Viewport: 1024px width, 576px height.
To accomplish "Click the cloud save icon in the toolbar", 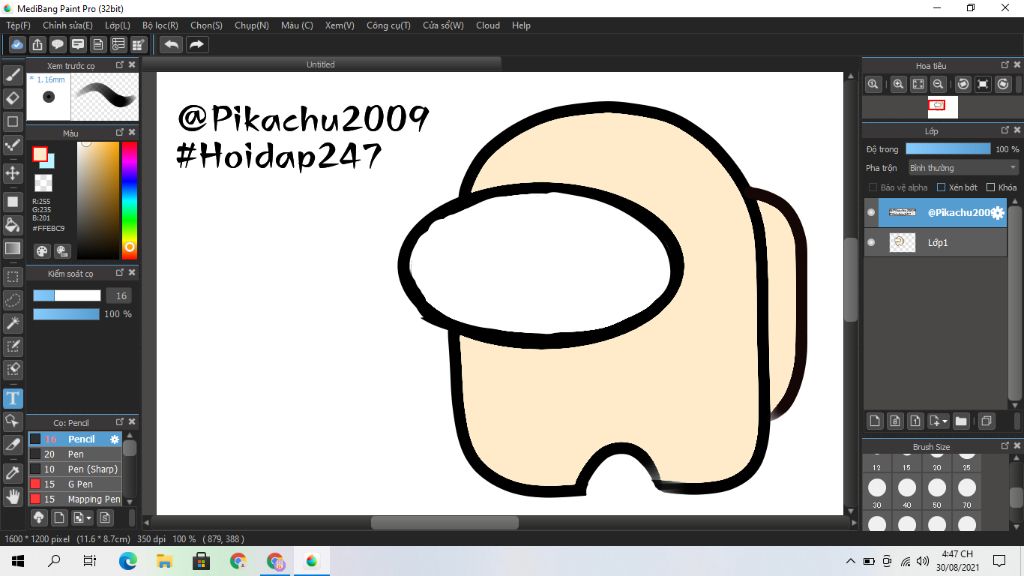I will pyautogui.click(x=17, y=44).
